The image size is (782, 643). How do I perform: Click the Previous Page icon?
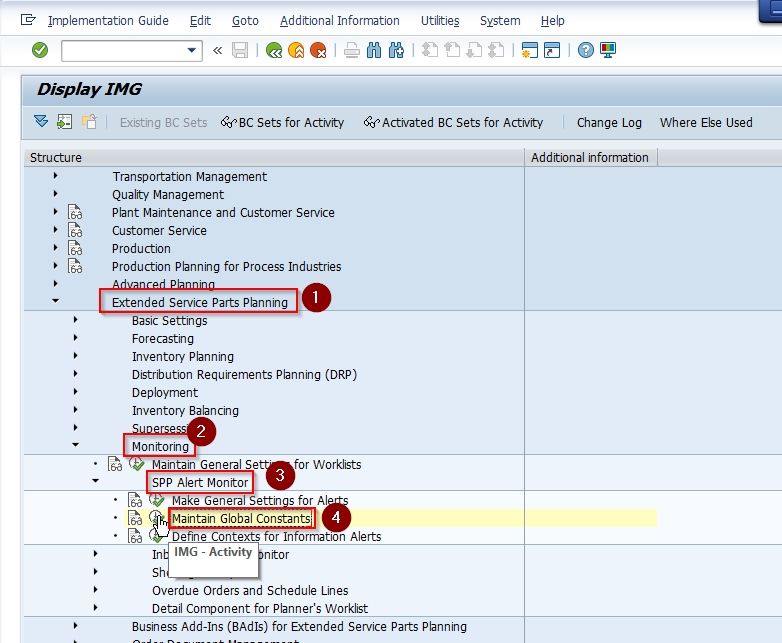point(452,50)
